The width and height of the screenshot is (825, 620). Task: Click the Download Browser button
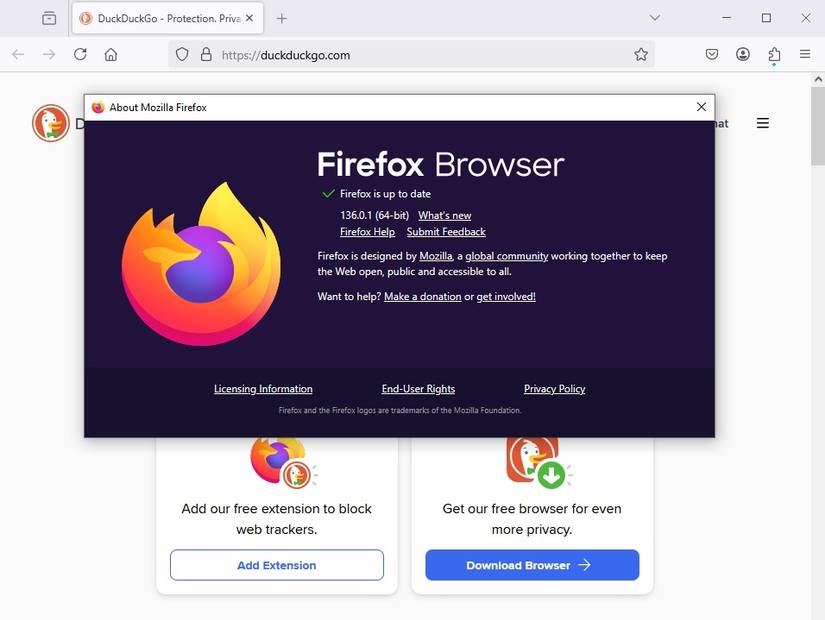(x=532, y=565)
